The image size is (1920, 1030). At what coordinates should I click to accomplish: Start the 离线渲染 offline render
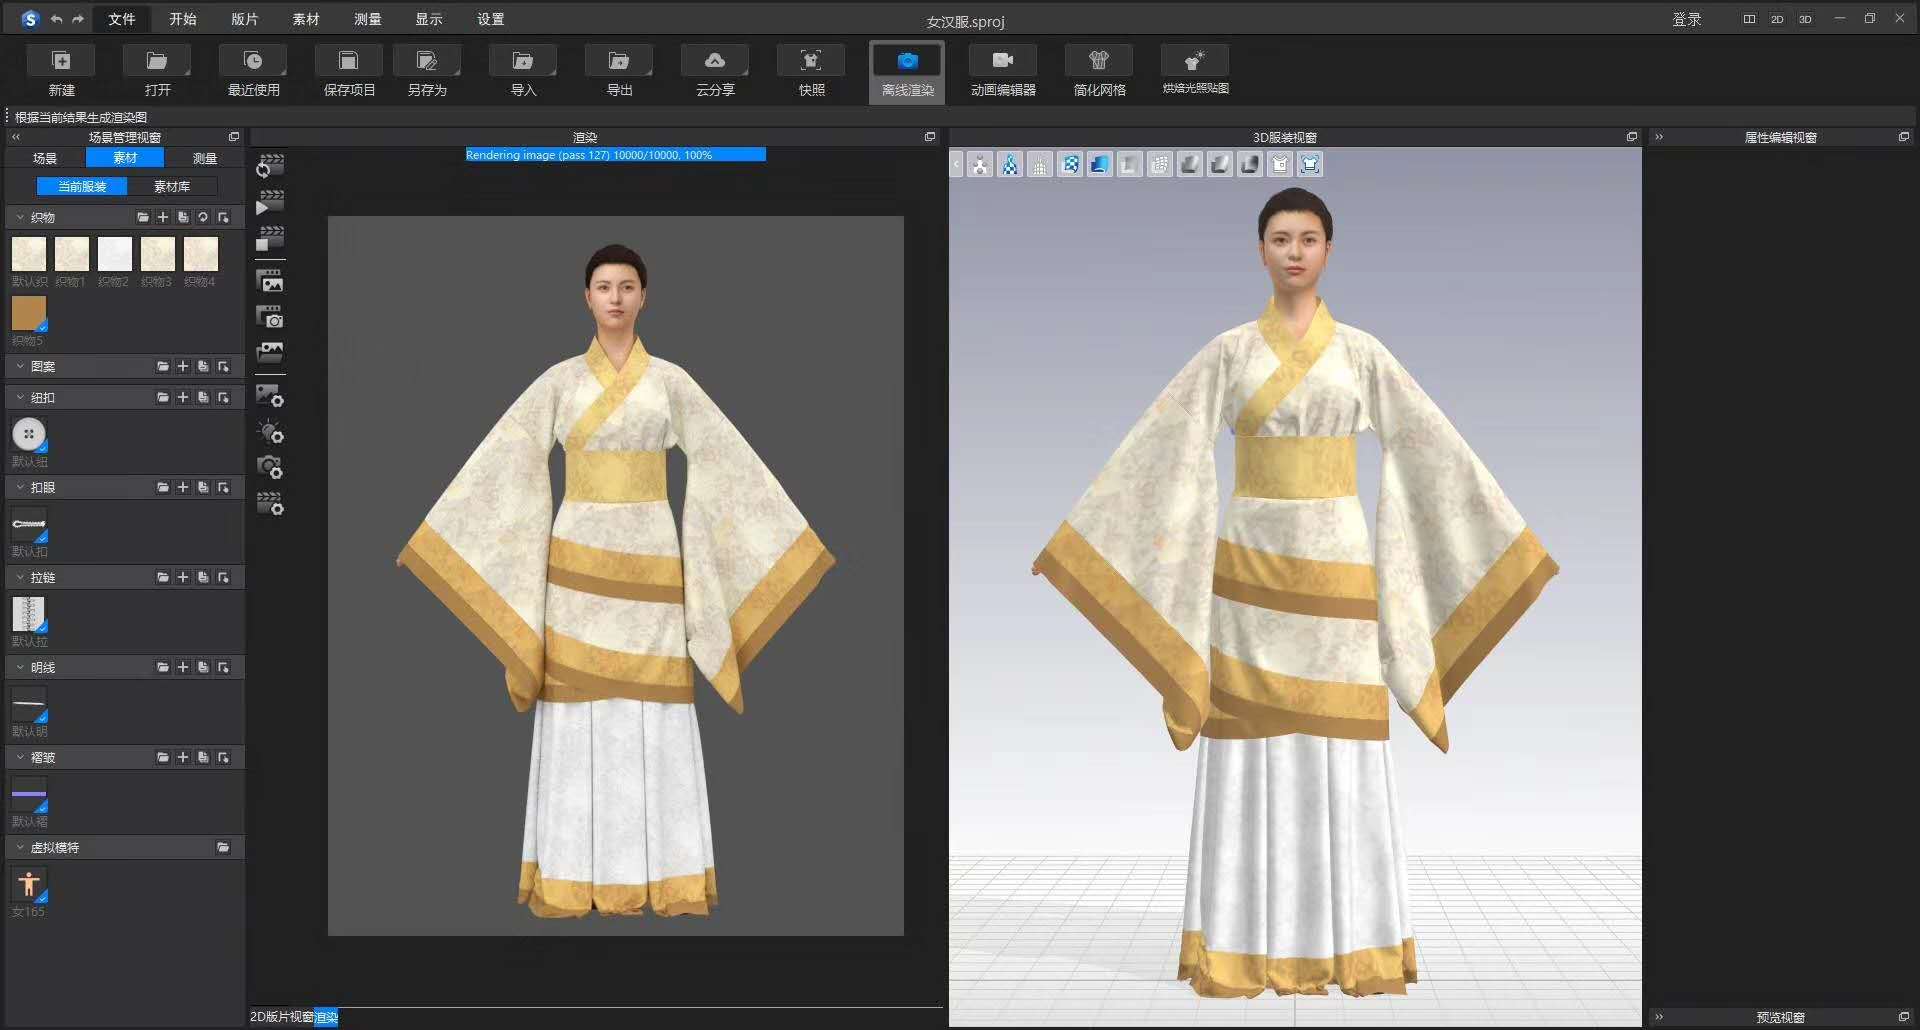click(905, 70)
